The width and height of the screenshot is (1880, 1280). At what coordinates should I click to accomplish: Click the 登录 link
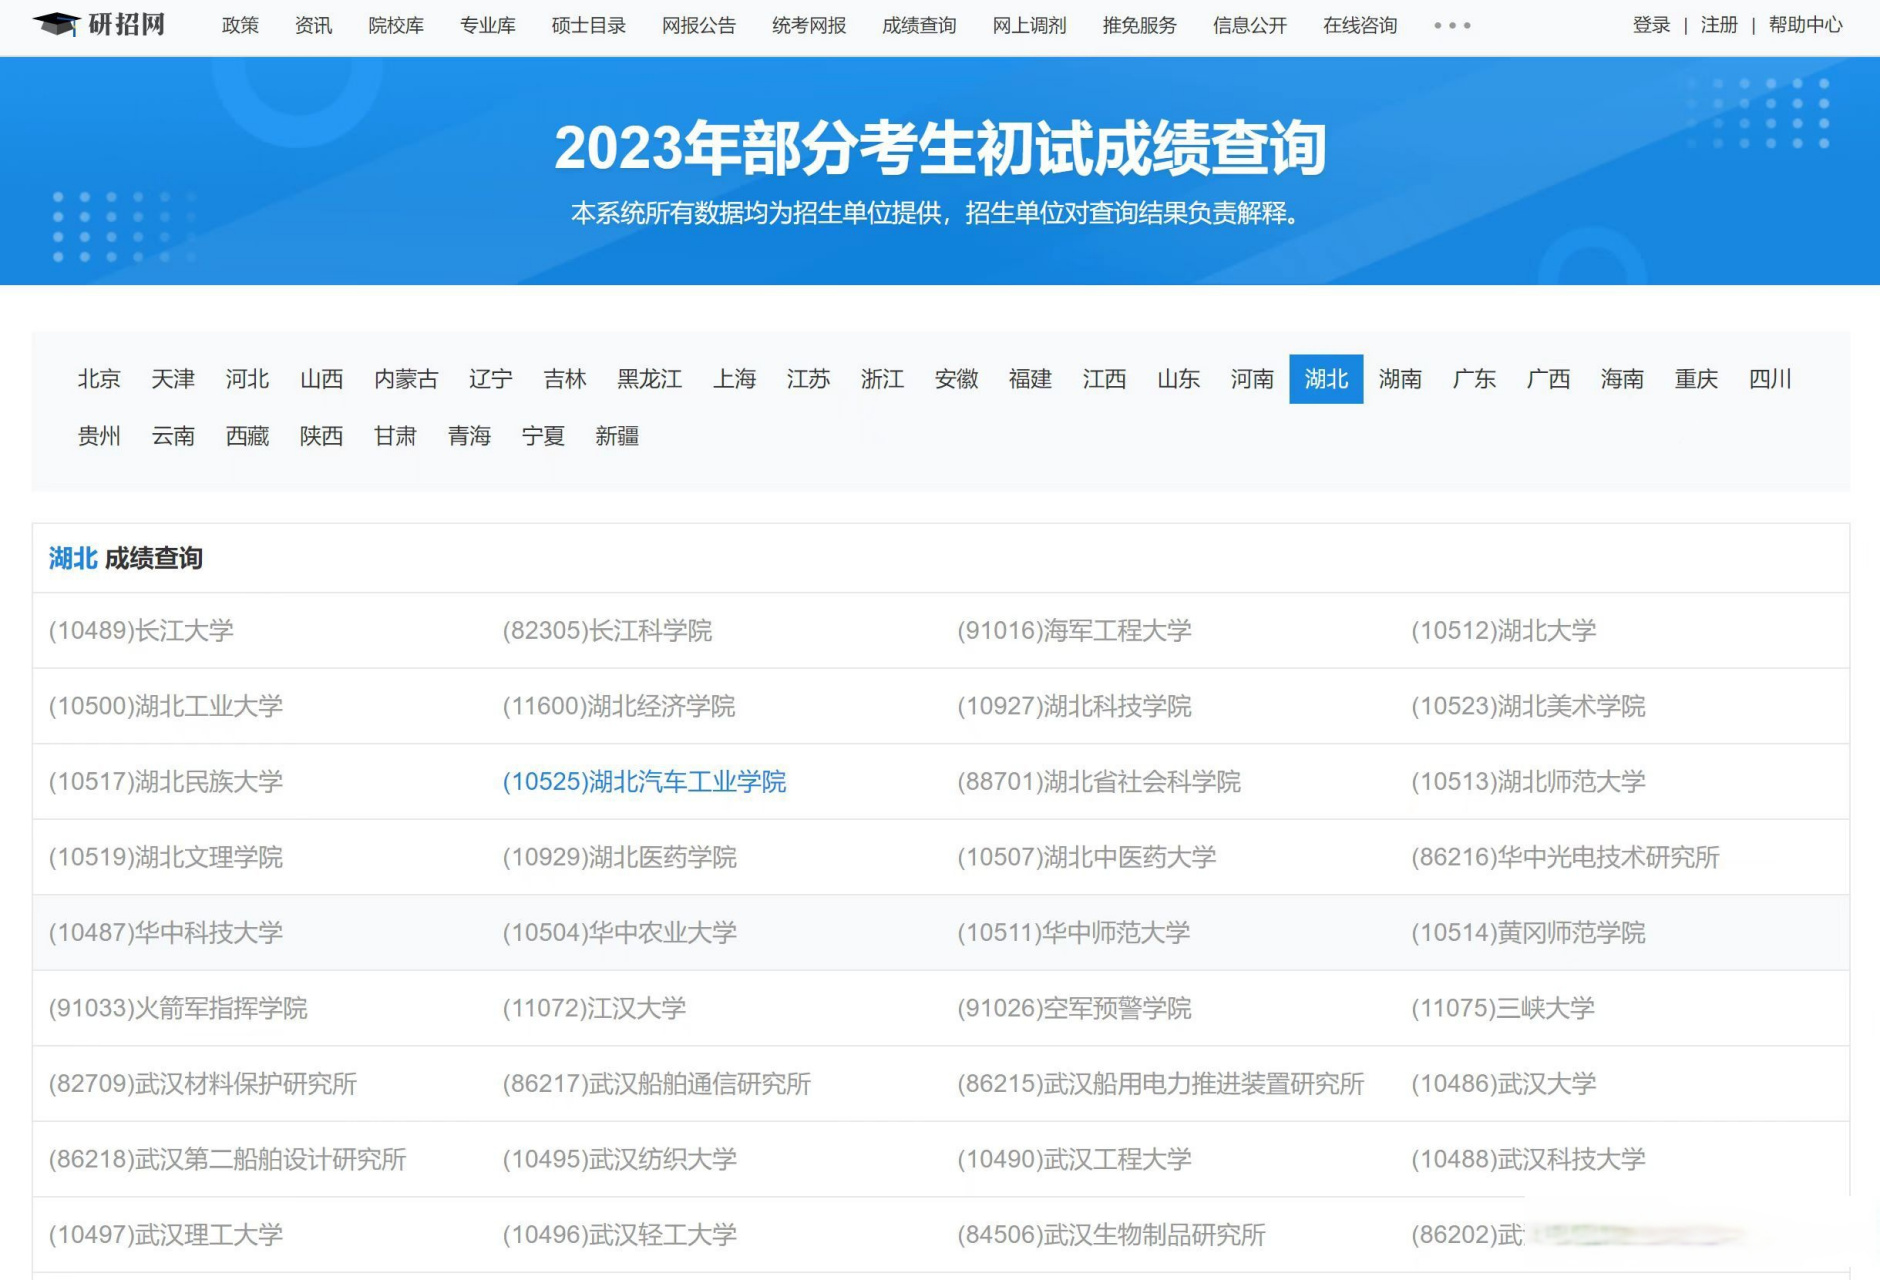click(x=1651, y=25)
